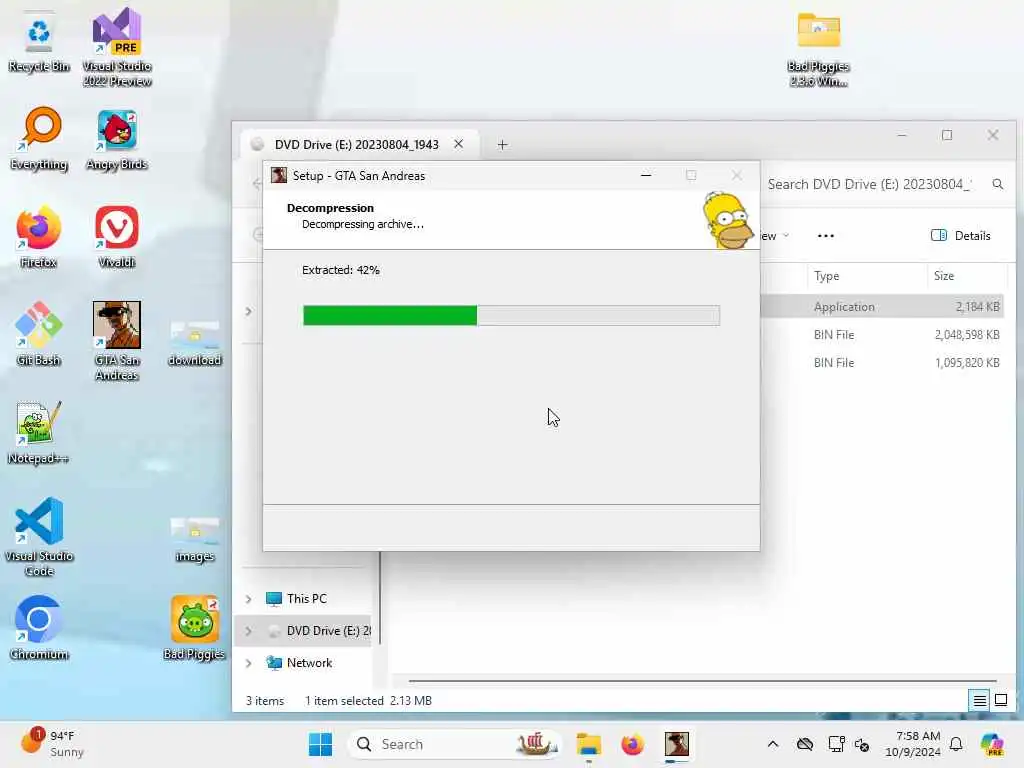This screenshot has width=1024, height=768.
Task: Open the View dropdown in Explorer
Action: pyautogui.click(x=775, y=236)
